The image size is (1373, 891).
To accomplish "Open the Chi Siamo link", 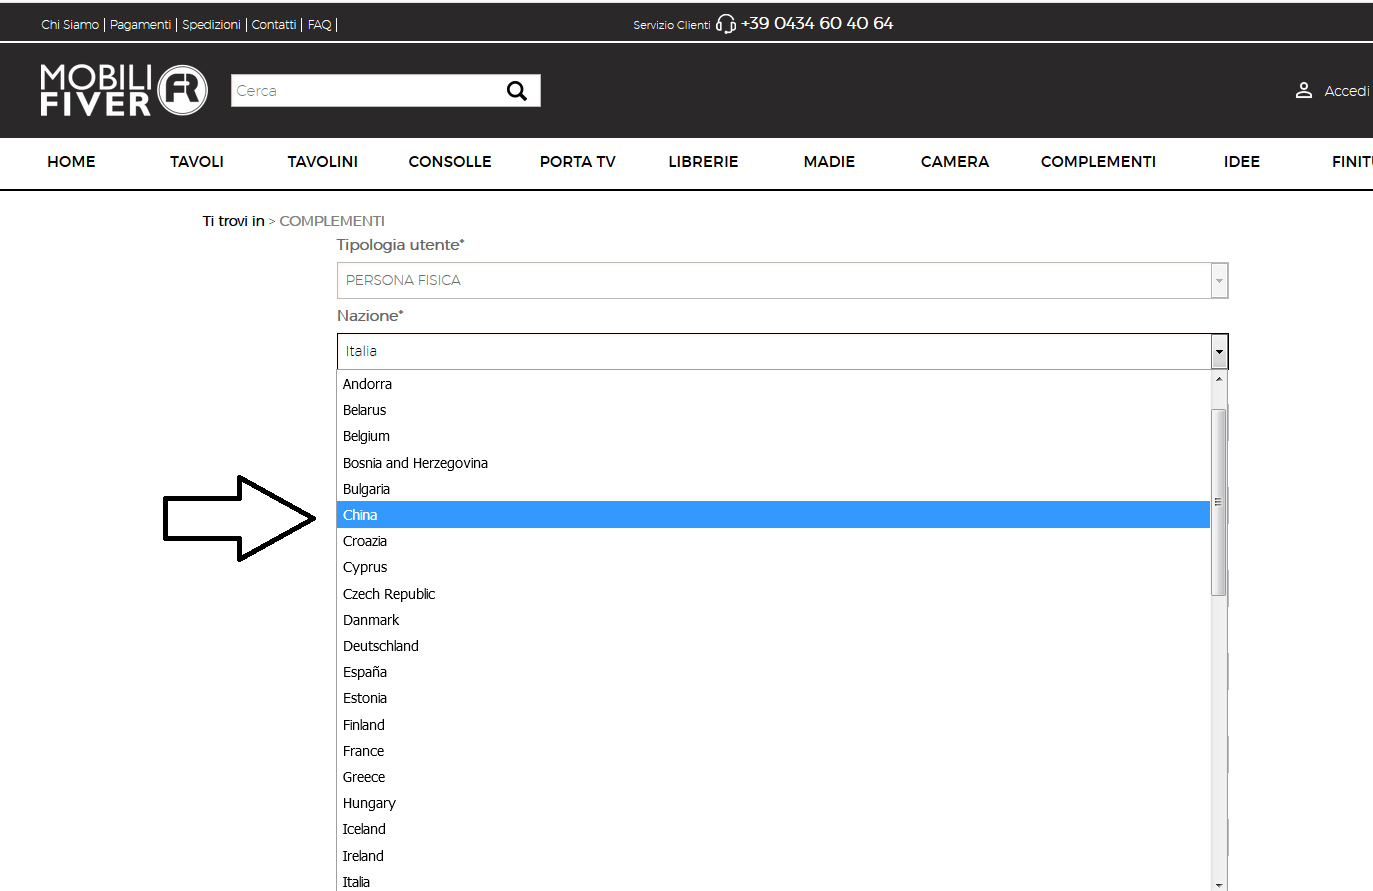I will [x=70, y=25].
